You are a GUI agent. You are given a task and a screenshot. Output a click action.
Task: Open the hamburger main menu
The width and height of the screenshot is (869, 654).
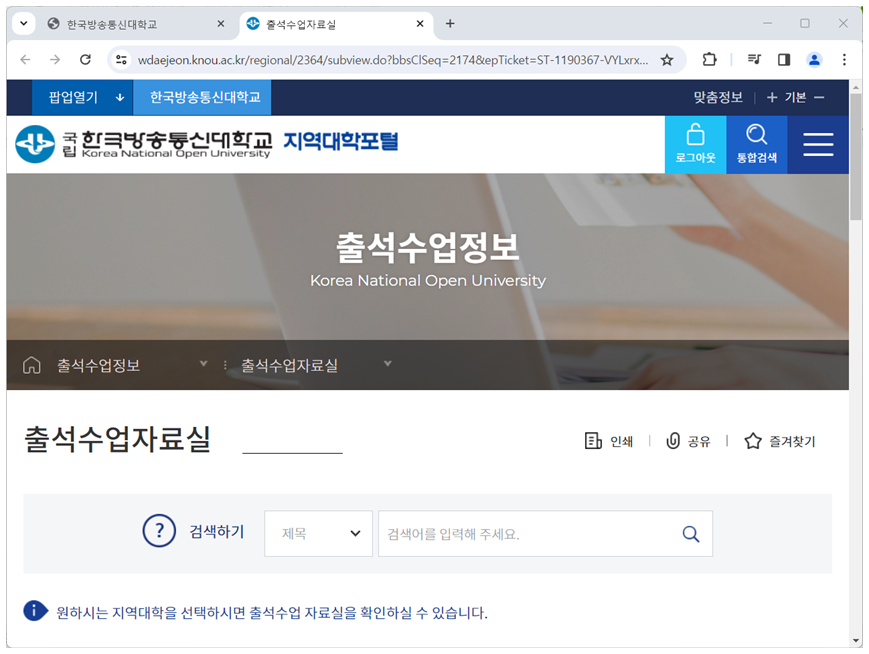[x=818, y=144]
